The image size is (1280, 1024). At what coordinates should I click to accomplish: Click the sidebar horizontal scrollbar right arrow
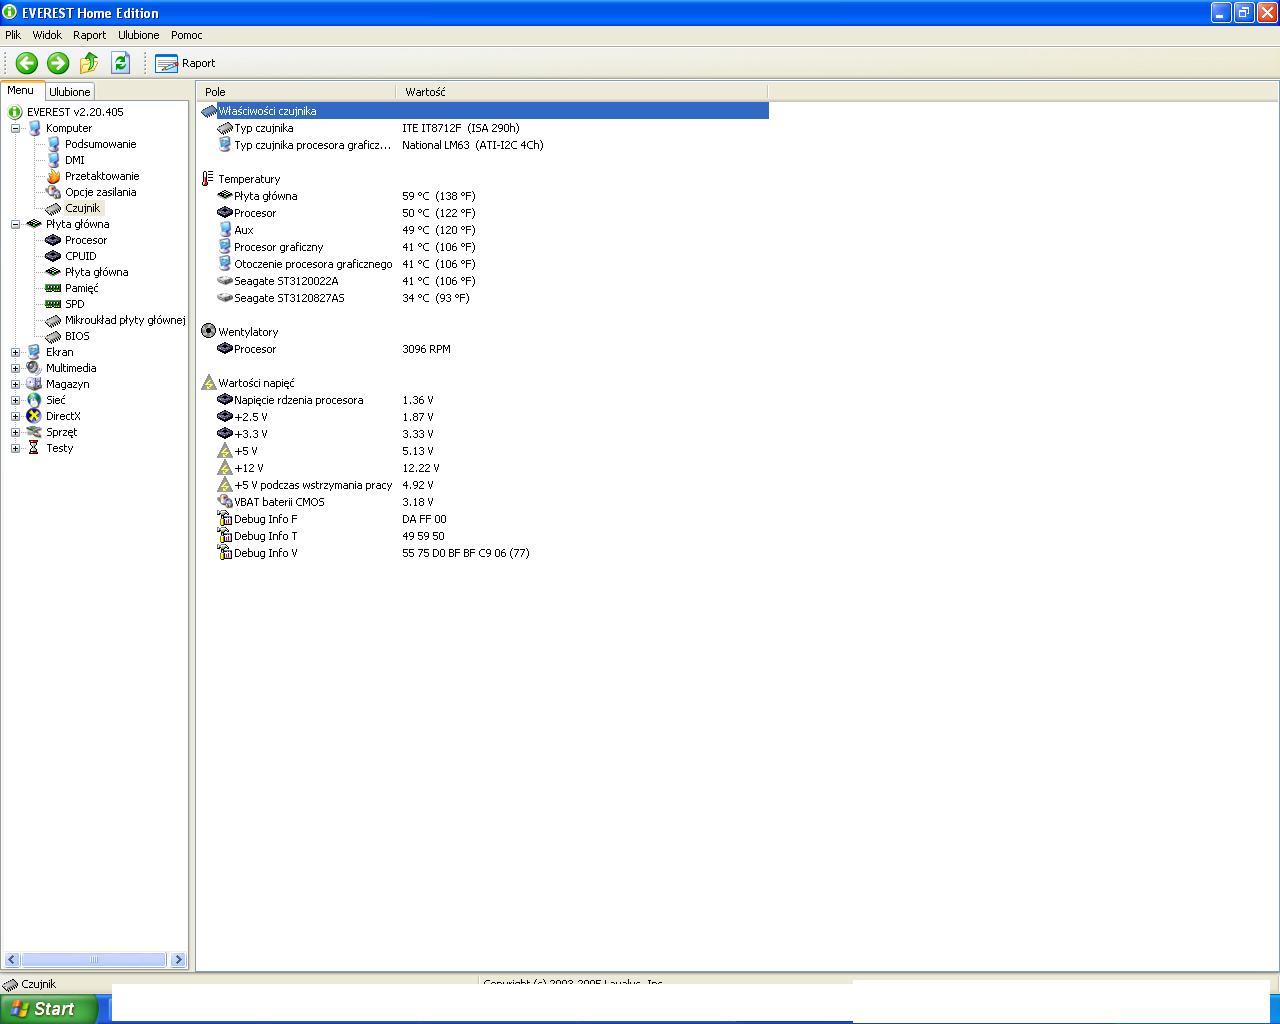178,960
